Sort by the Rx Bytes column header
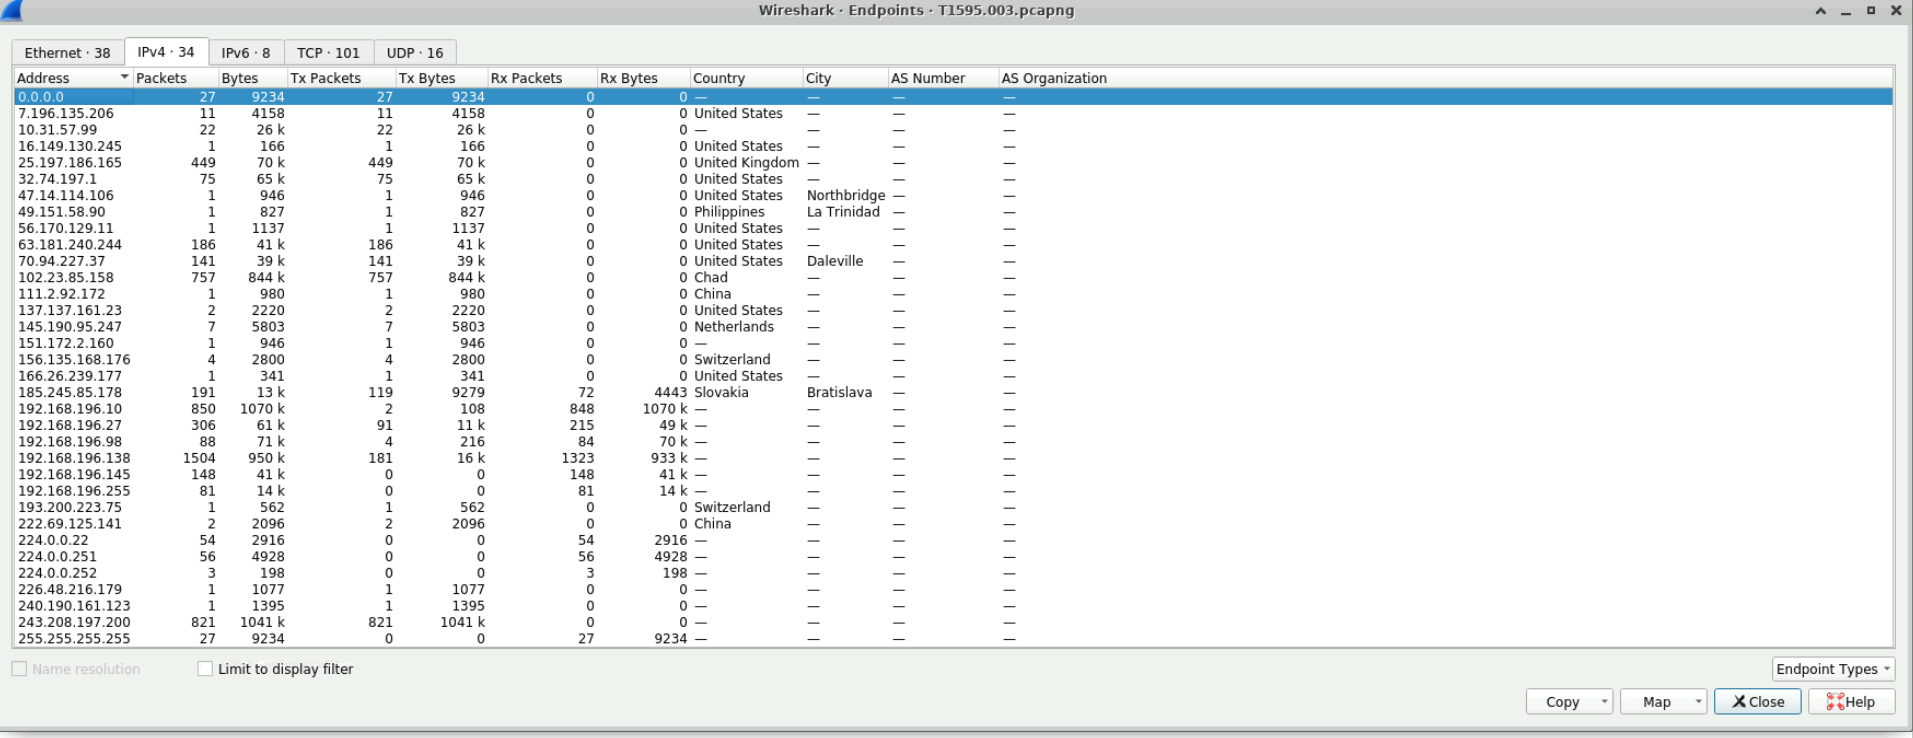 click(643, 78)
